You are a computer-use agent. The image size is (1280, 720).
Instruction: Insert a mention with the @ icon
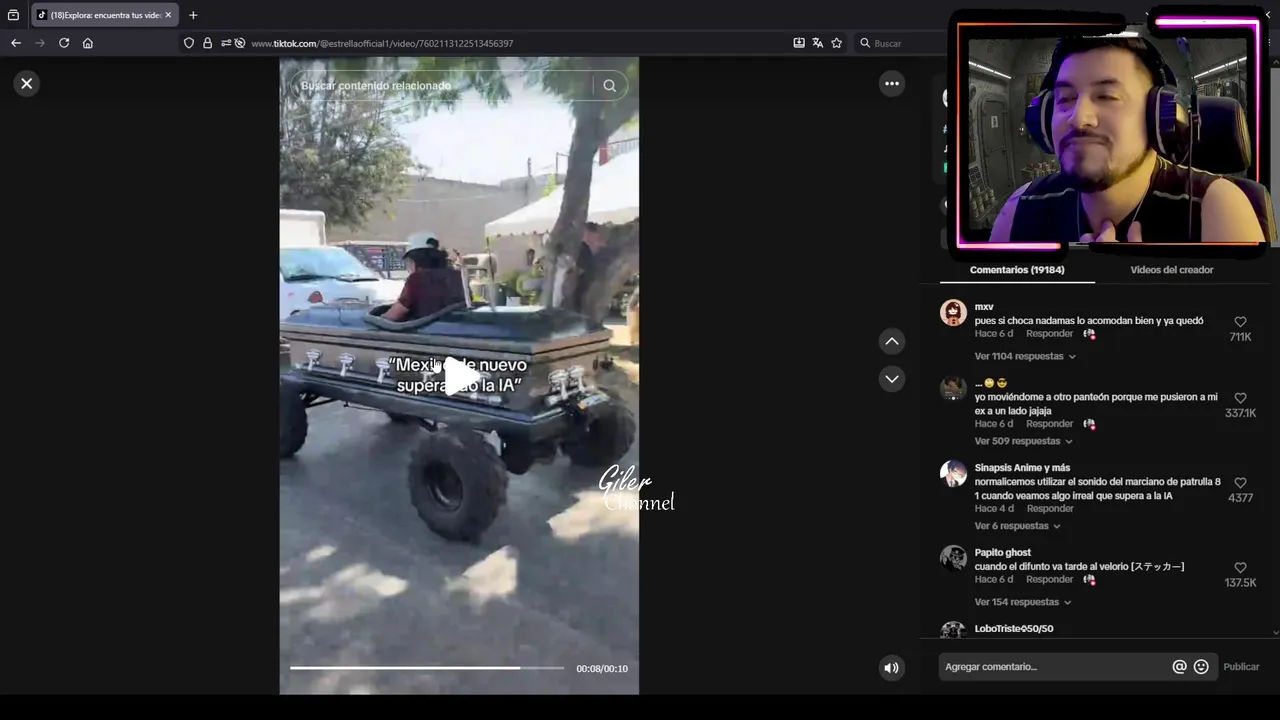(x=1179, y=667)
